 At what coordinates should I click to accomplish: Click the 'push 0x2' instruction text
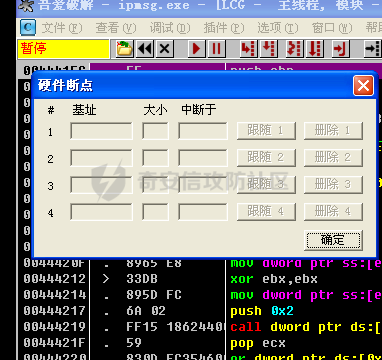(262, 311)
